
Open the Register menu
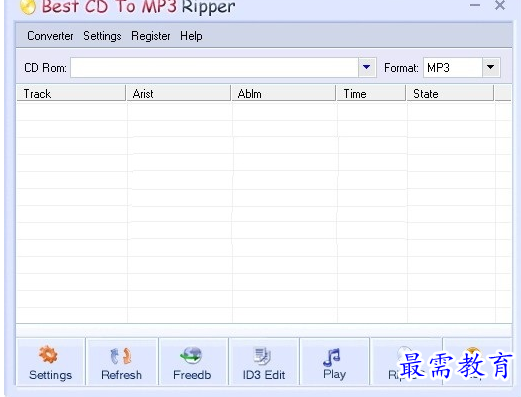click(x=151, y=36)
